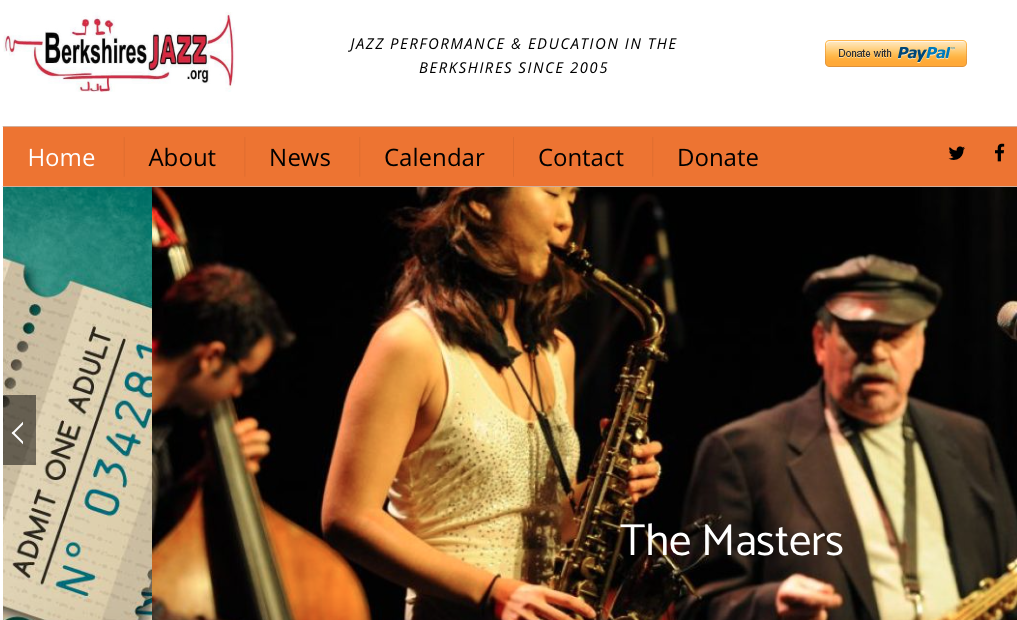Click the Jazz Performance & Education tagline
1017x620 pixels.
[513, 56]
